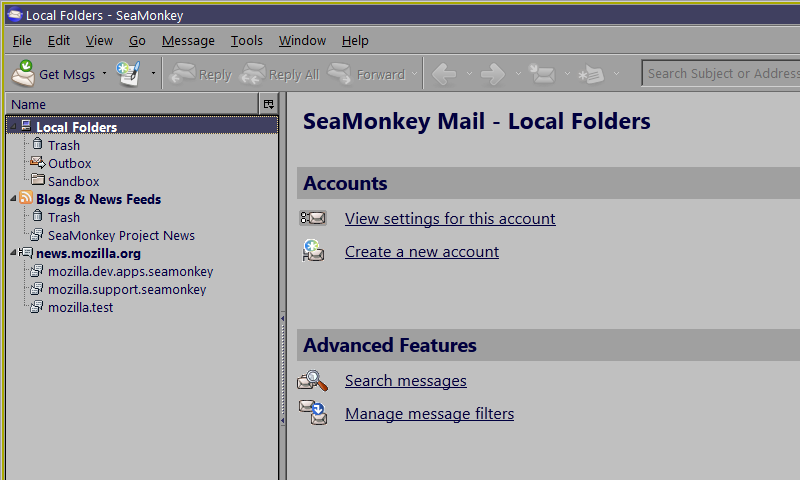The image size is (800, 480).
Task: Open the Go Forward history dropdown
Action: click(518, 74)
